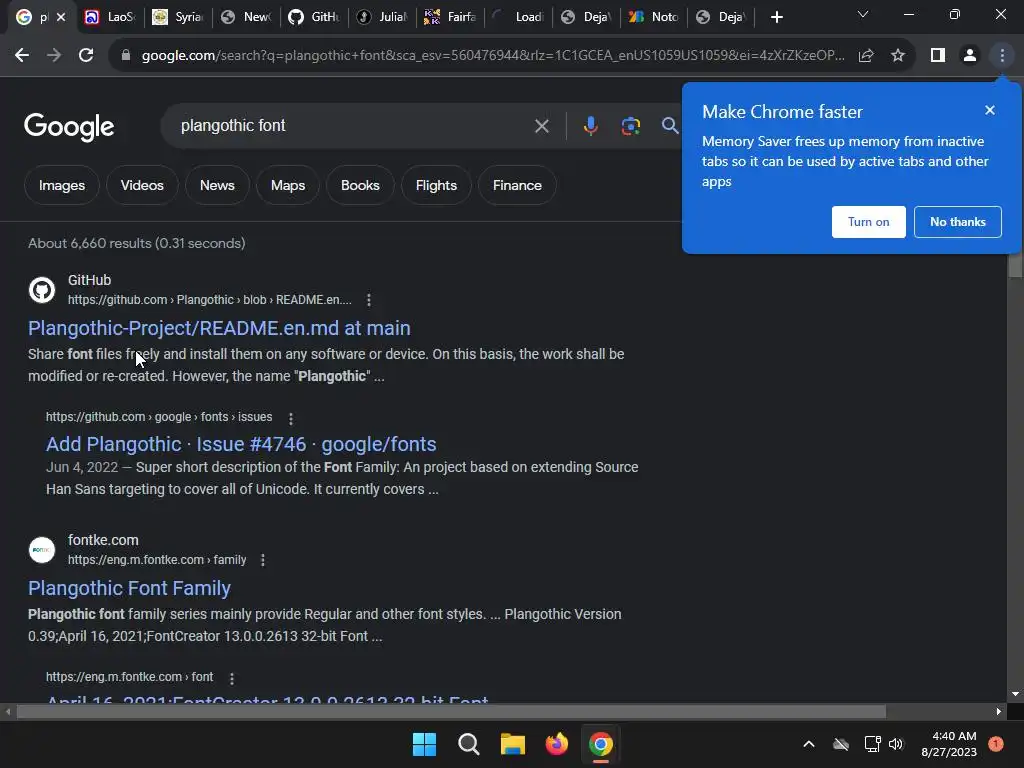Go to Google homepage via logo
Viewport: 1024px width, 768px height.
point(69,127)
